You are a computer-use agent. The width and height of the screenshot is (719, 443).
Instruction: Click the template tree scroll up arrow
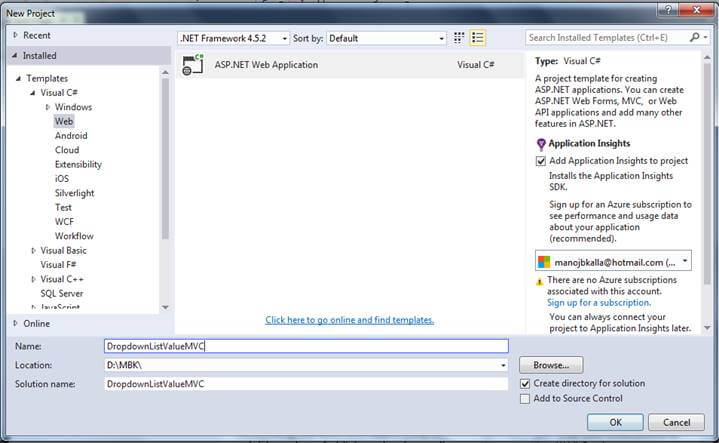click(x=166, y=72)
